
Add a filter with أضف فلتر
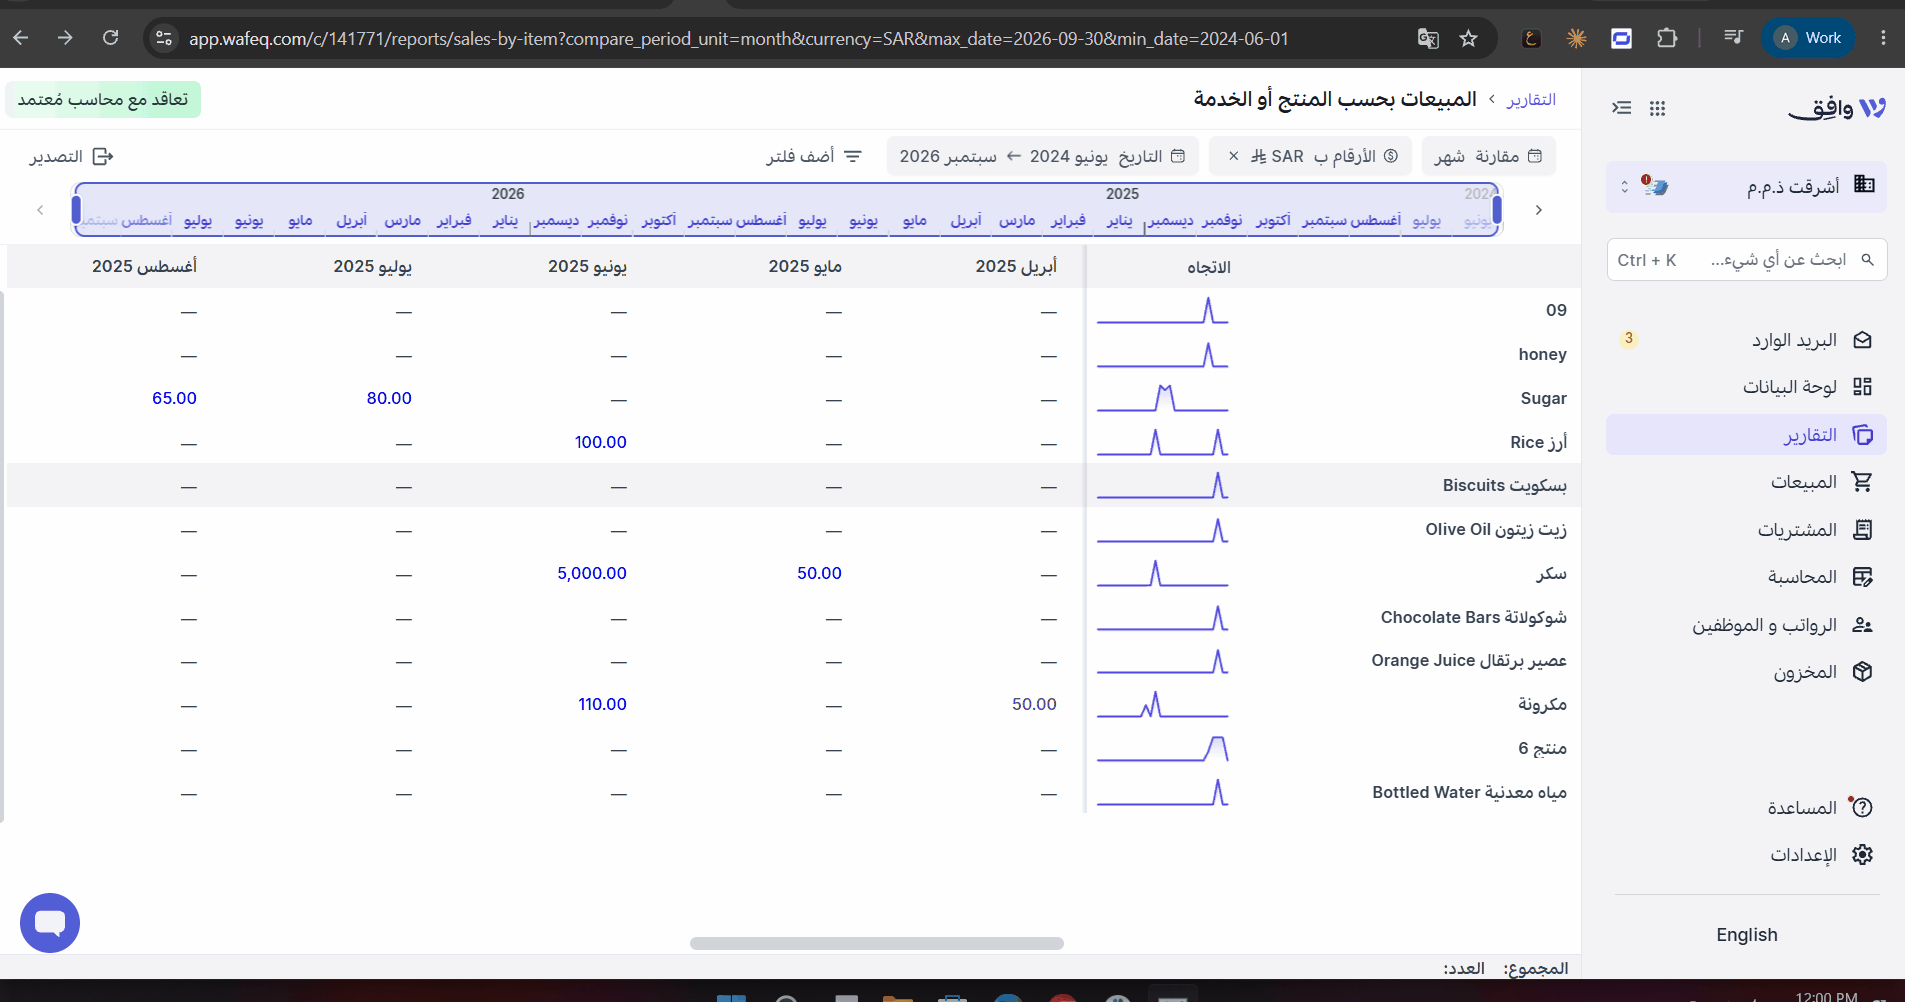tap(814, 156)
